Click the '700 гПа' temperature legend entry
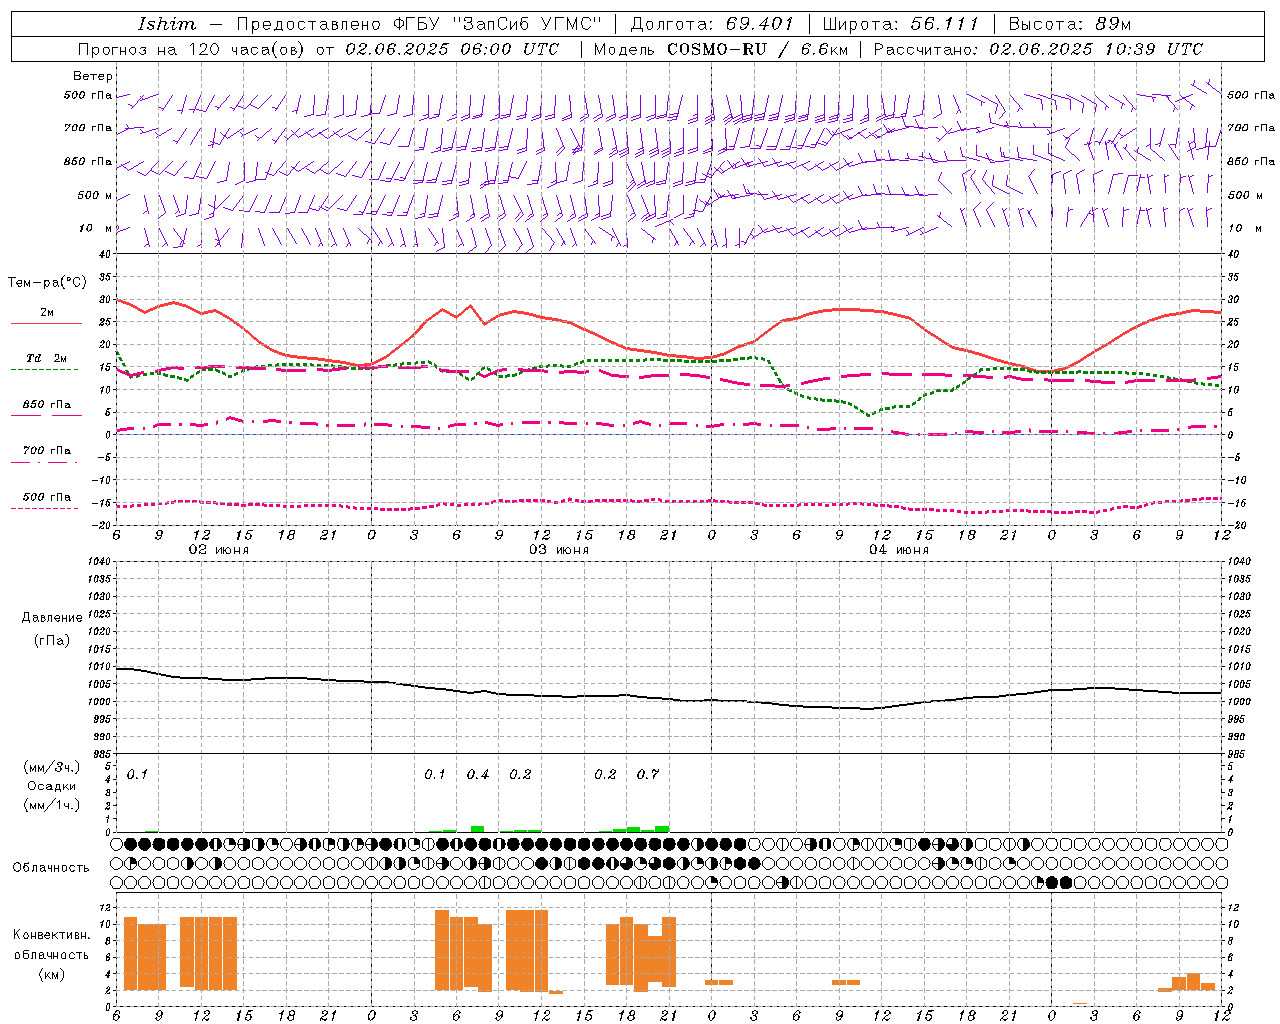This screenshot has width=1280, height=1024. pyautogui.click(x=47, y=451)
